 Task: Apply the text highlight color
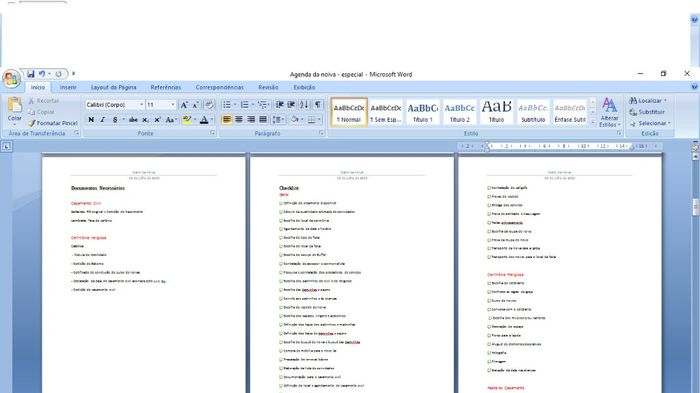point(187,120)
